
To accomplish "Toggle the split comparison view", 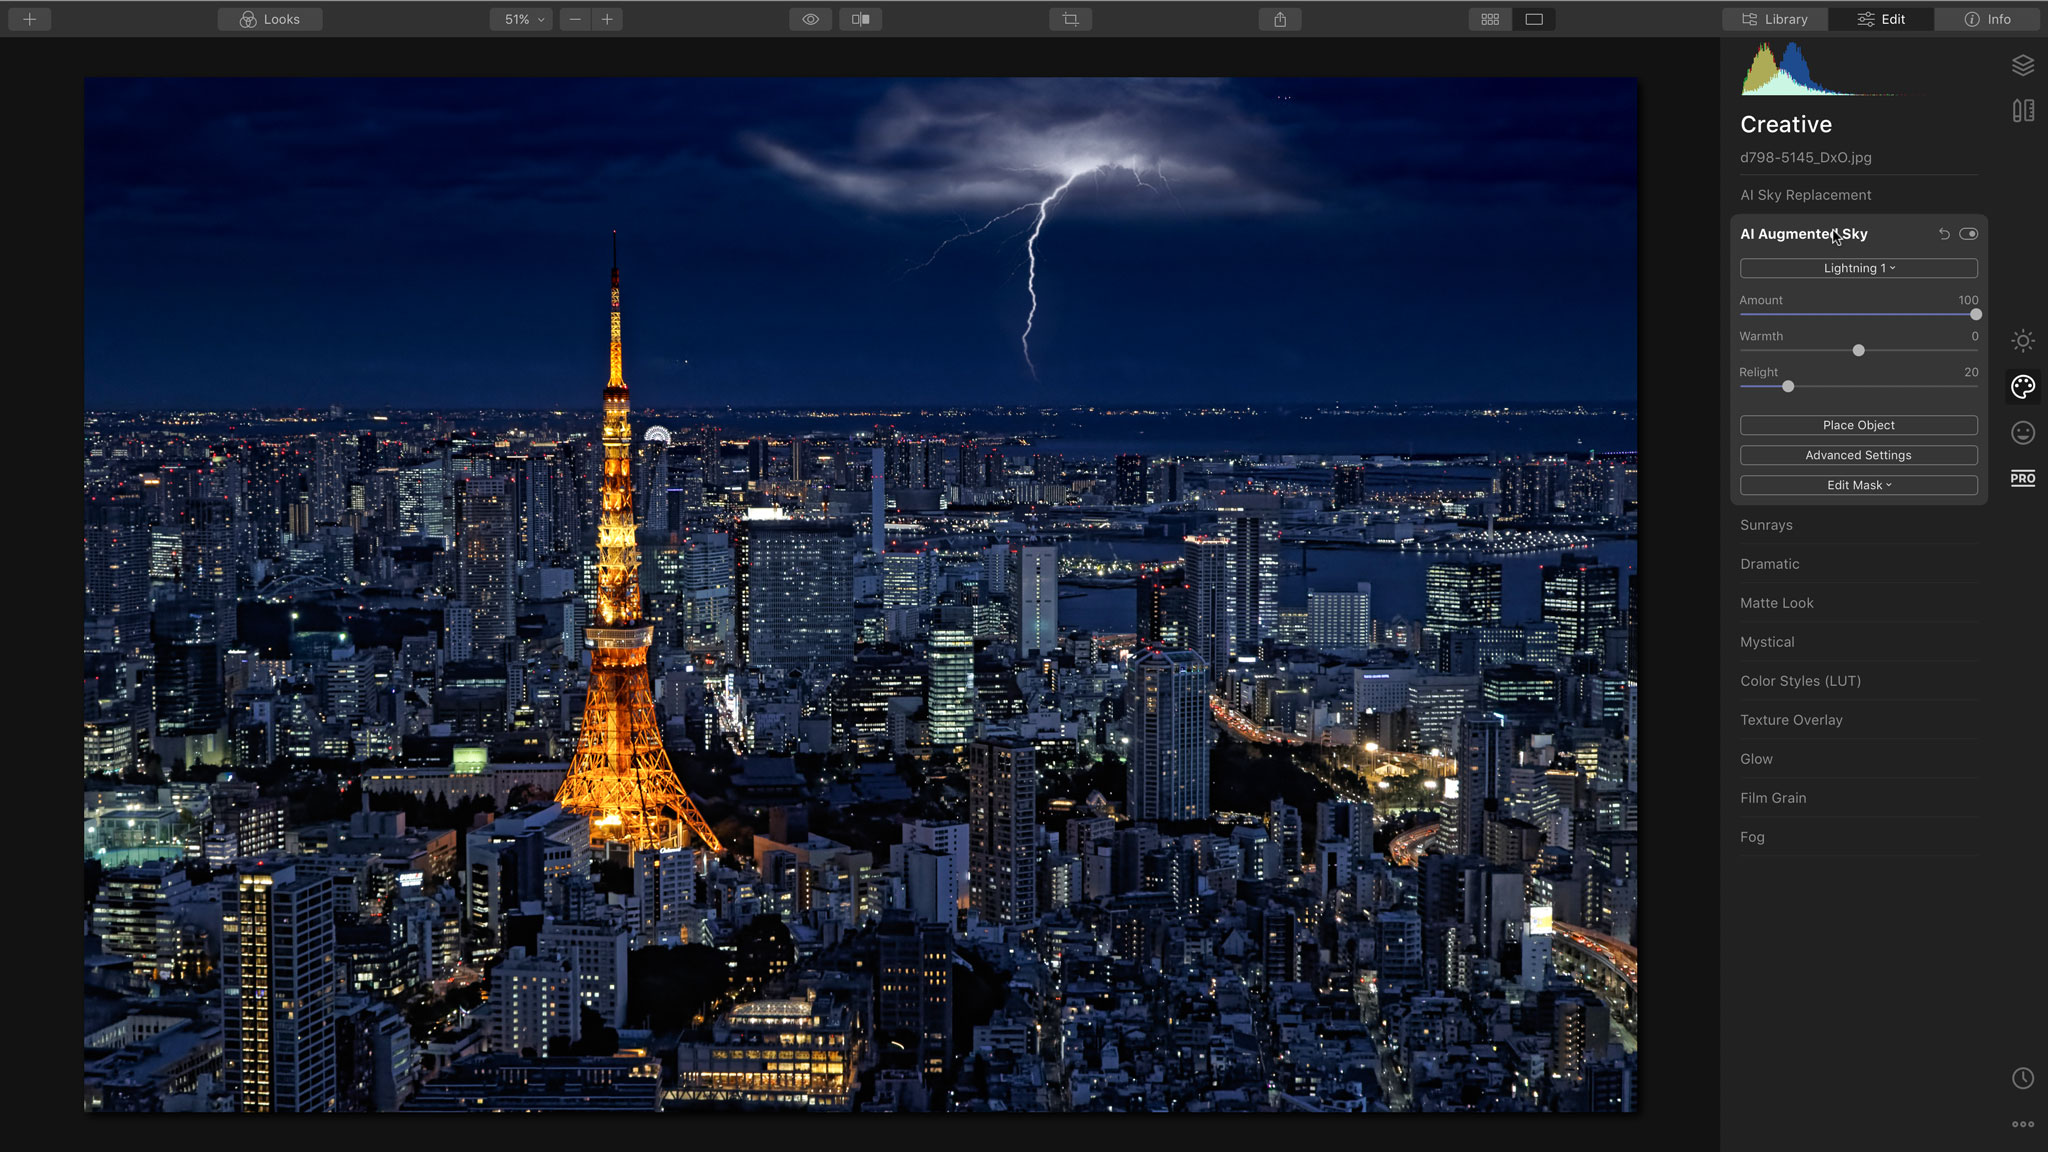I will tap(860, 18).
